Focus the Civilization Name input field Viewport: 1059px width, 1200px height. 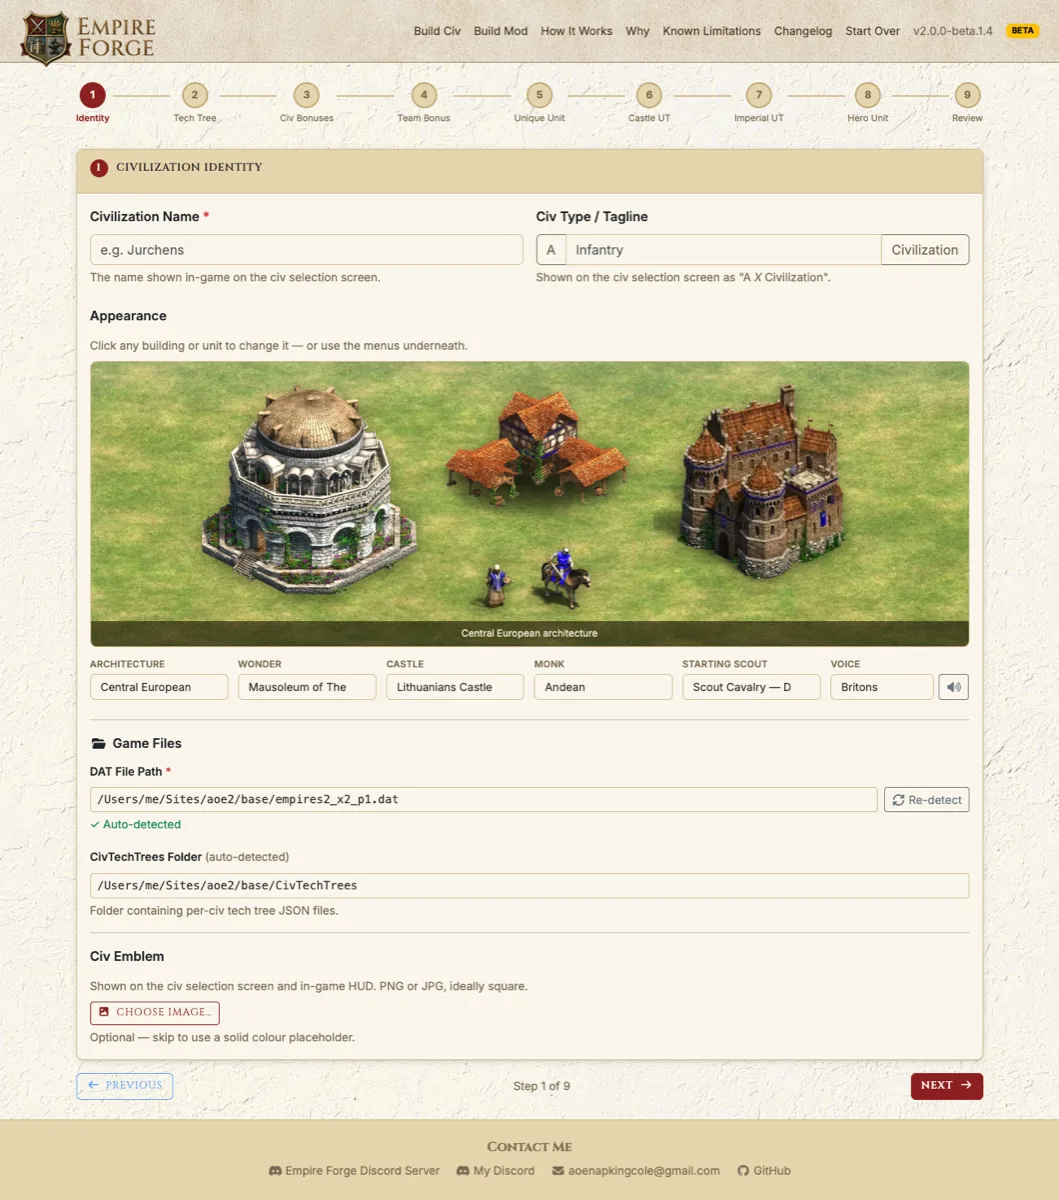(x=306, y=250)
